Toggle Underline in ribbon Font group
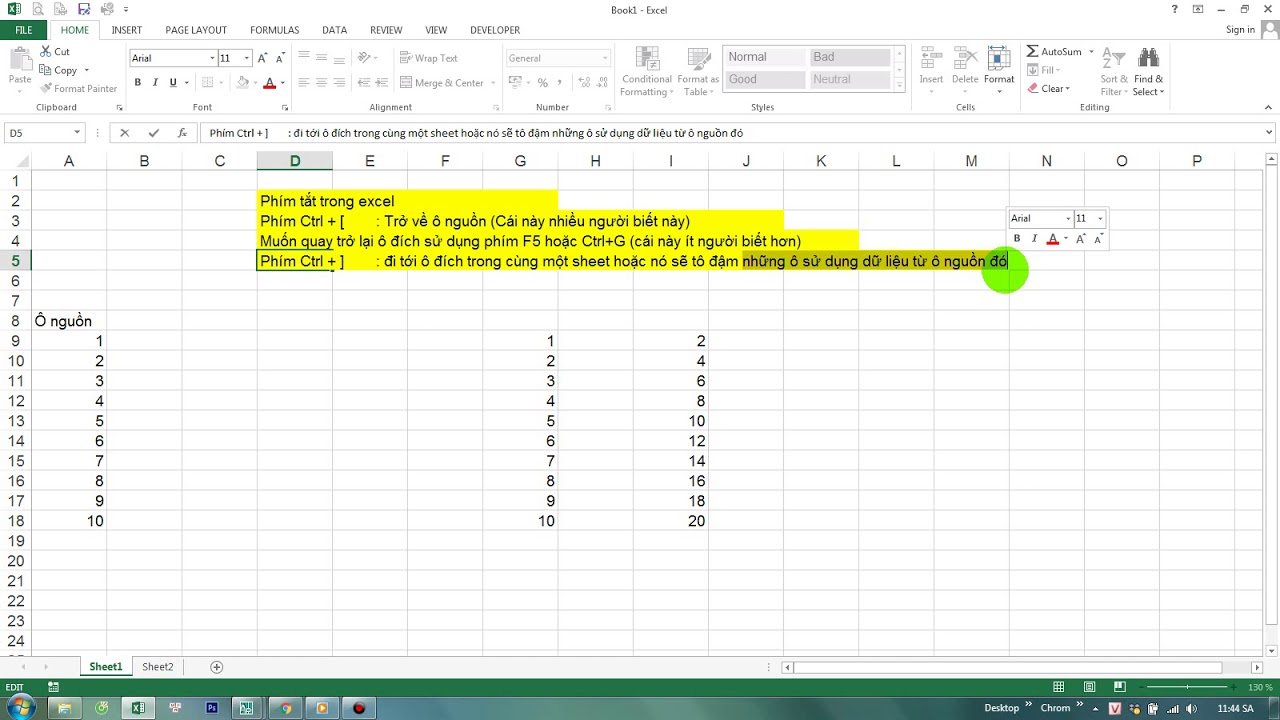This screenshot has width=1280, height=720. click(173, 82)
